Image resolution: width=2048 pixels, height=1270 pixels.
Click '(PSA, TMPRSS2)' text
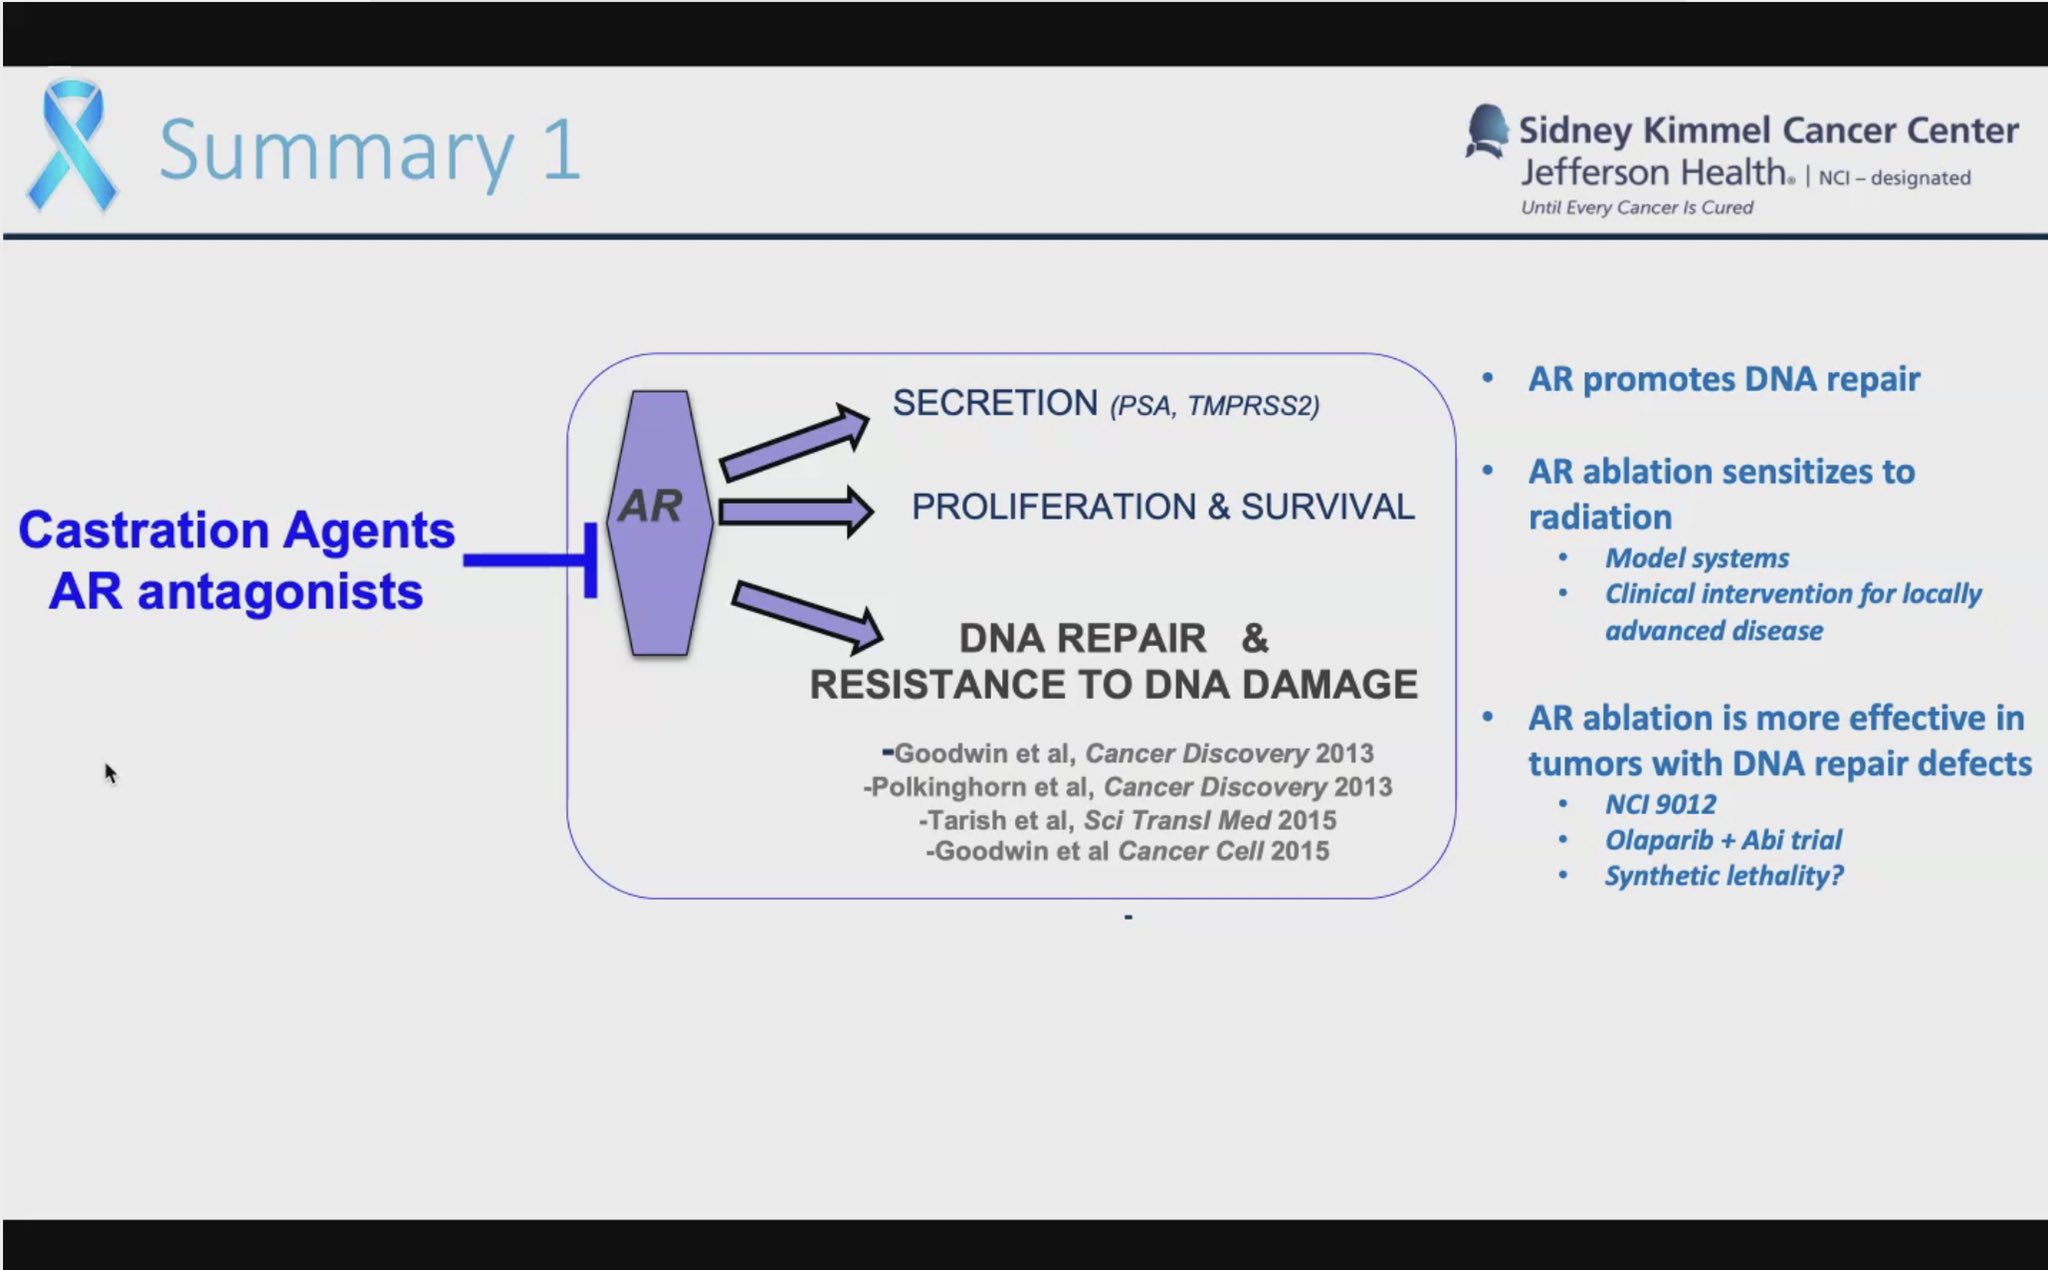(x=1214, y=406)
